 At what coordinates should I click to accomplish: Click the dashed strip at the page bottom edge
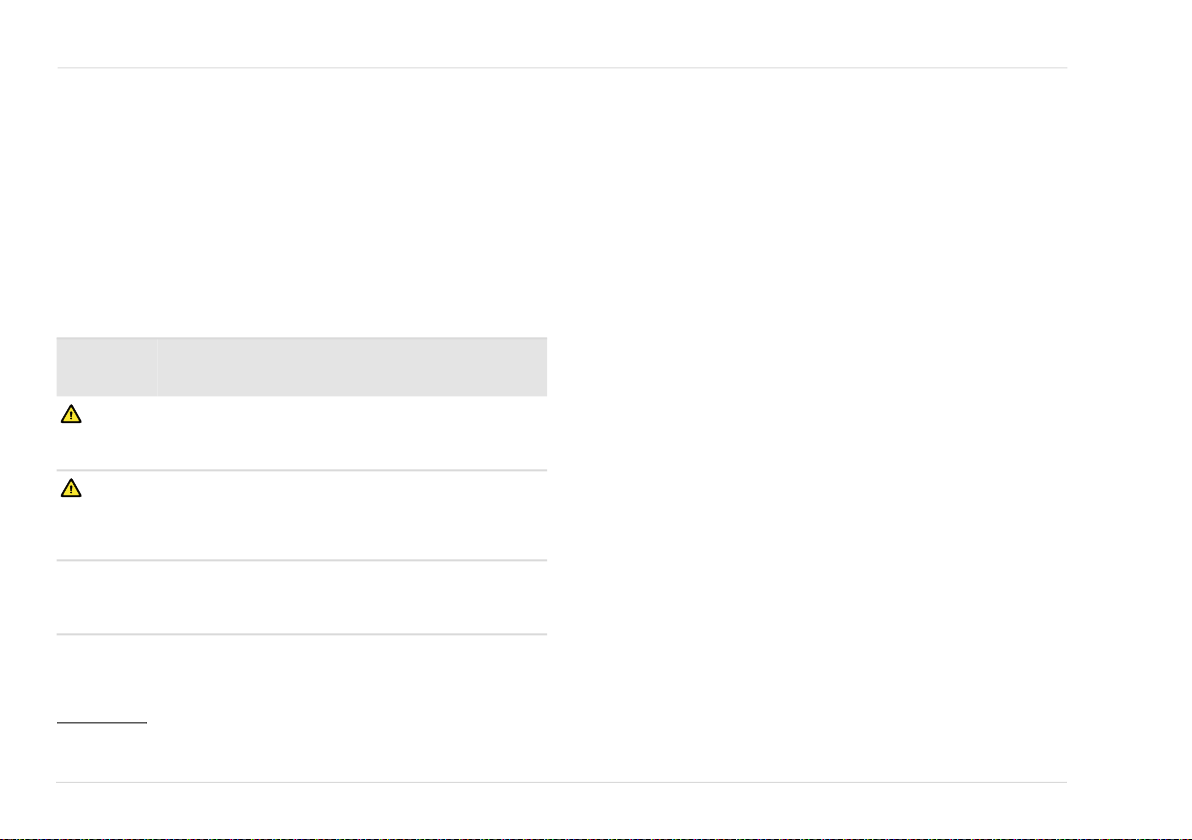[x=596, y=838]
